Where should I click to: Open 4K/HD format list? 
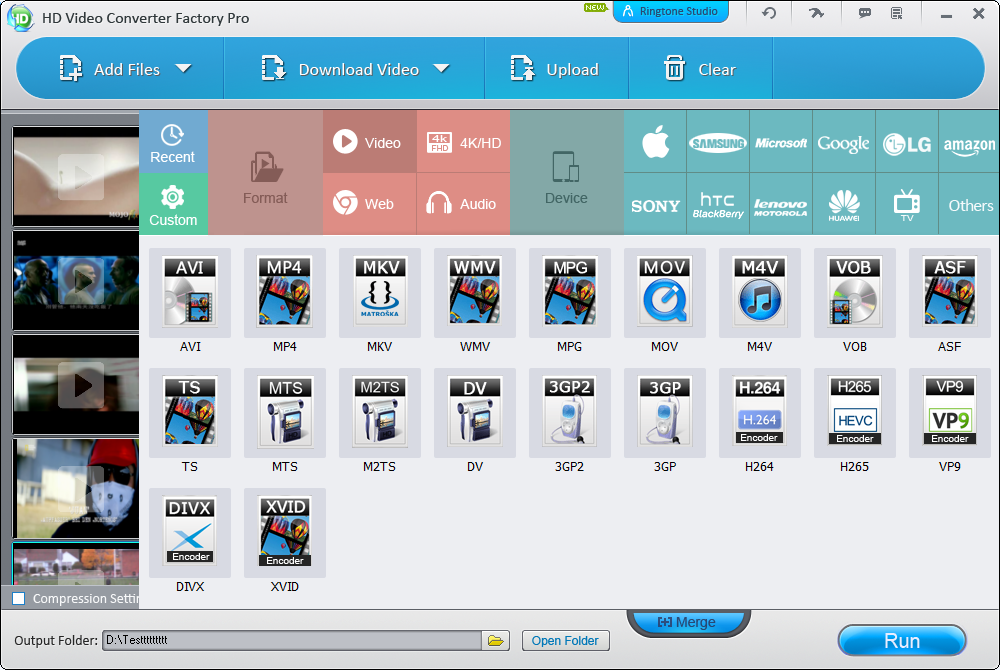[464, 142]
